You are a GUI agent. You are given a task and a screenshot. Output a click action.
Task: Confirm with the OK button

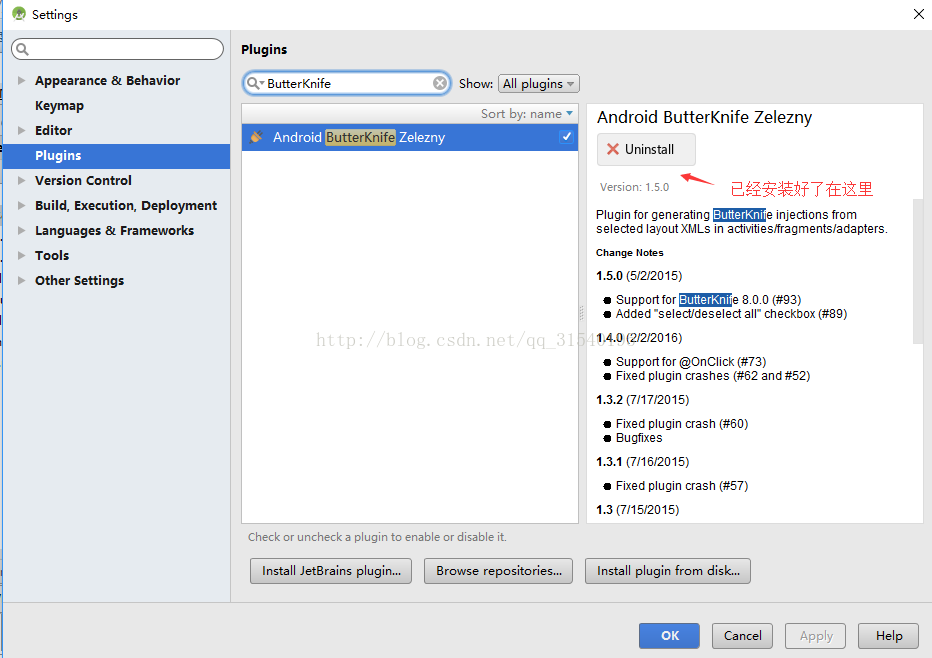(x=669, y=635)
